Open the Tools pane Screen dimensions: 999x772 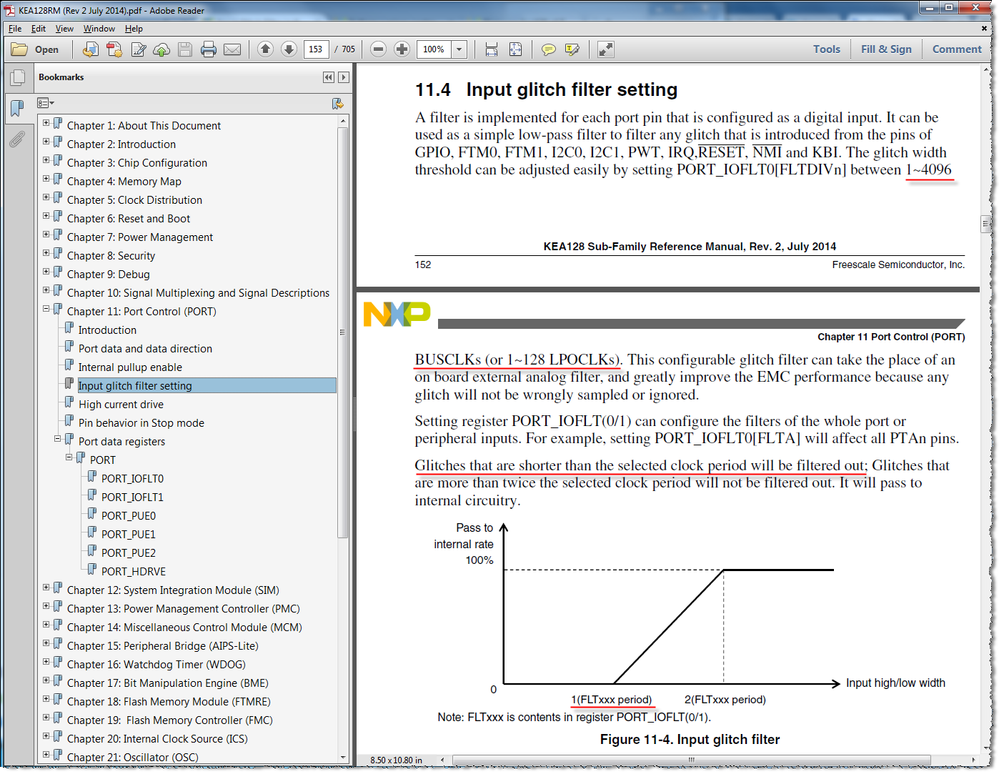[826, 49]
